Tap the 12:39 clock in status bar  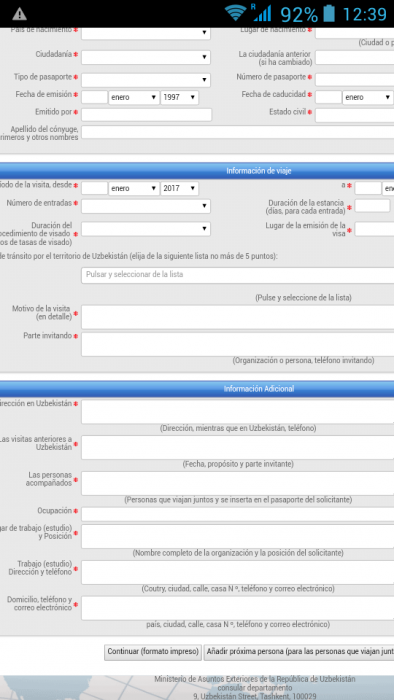[x=364, y=14]
